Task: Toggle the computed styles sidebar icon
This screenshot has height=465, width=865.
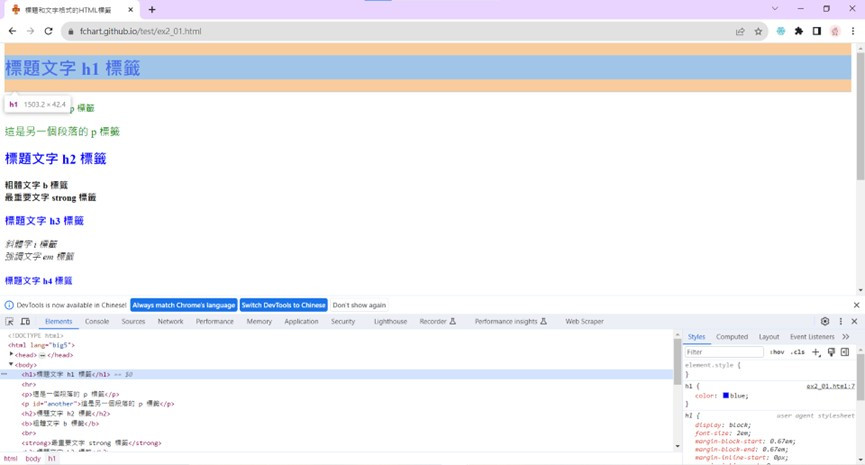Action: pyautogui.click(x=845, y=352)
